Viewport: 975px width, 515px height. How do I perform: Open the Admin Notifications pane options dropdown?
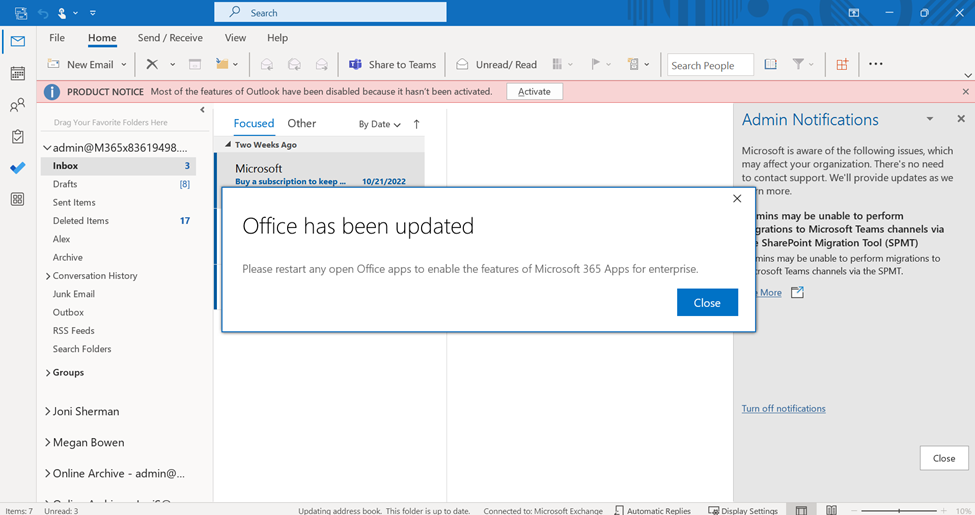pos(930,119)
